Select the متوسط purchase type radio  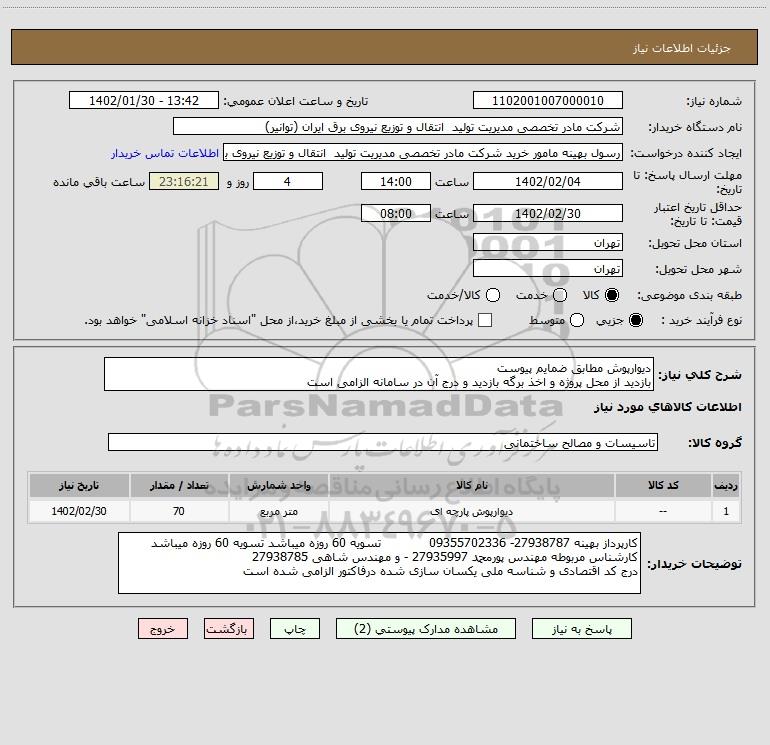click(x=577, y=320)
